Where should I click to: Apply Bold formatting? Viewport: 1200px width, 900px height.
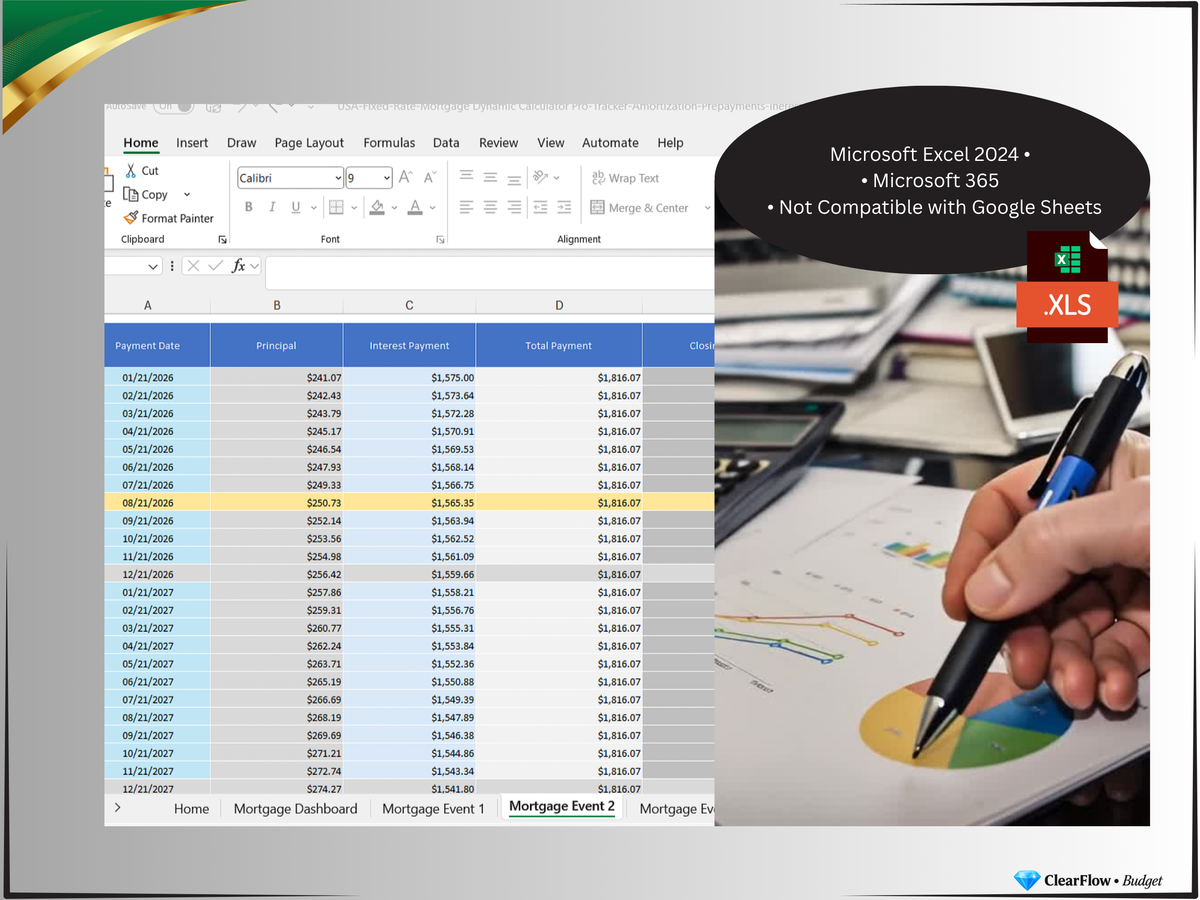coord(249,207)
